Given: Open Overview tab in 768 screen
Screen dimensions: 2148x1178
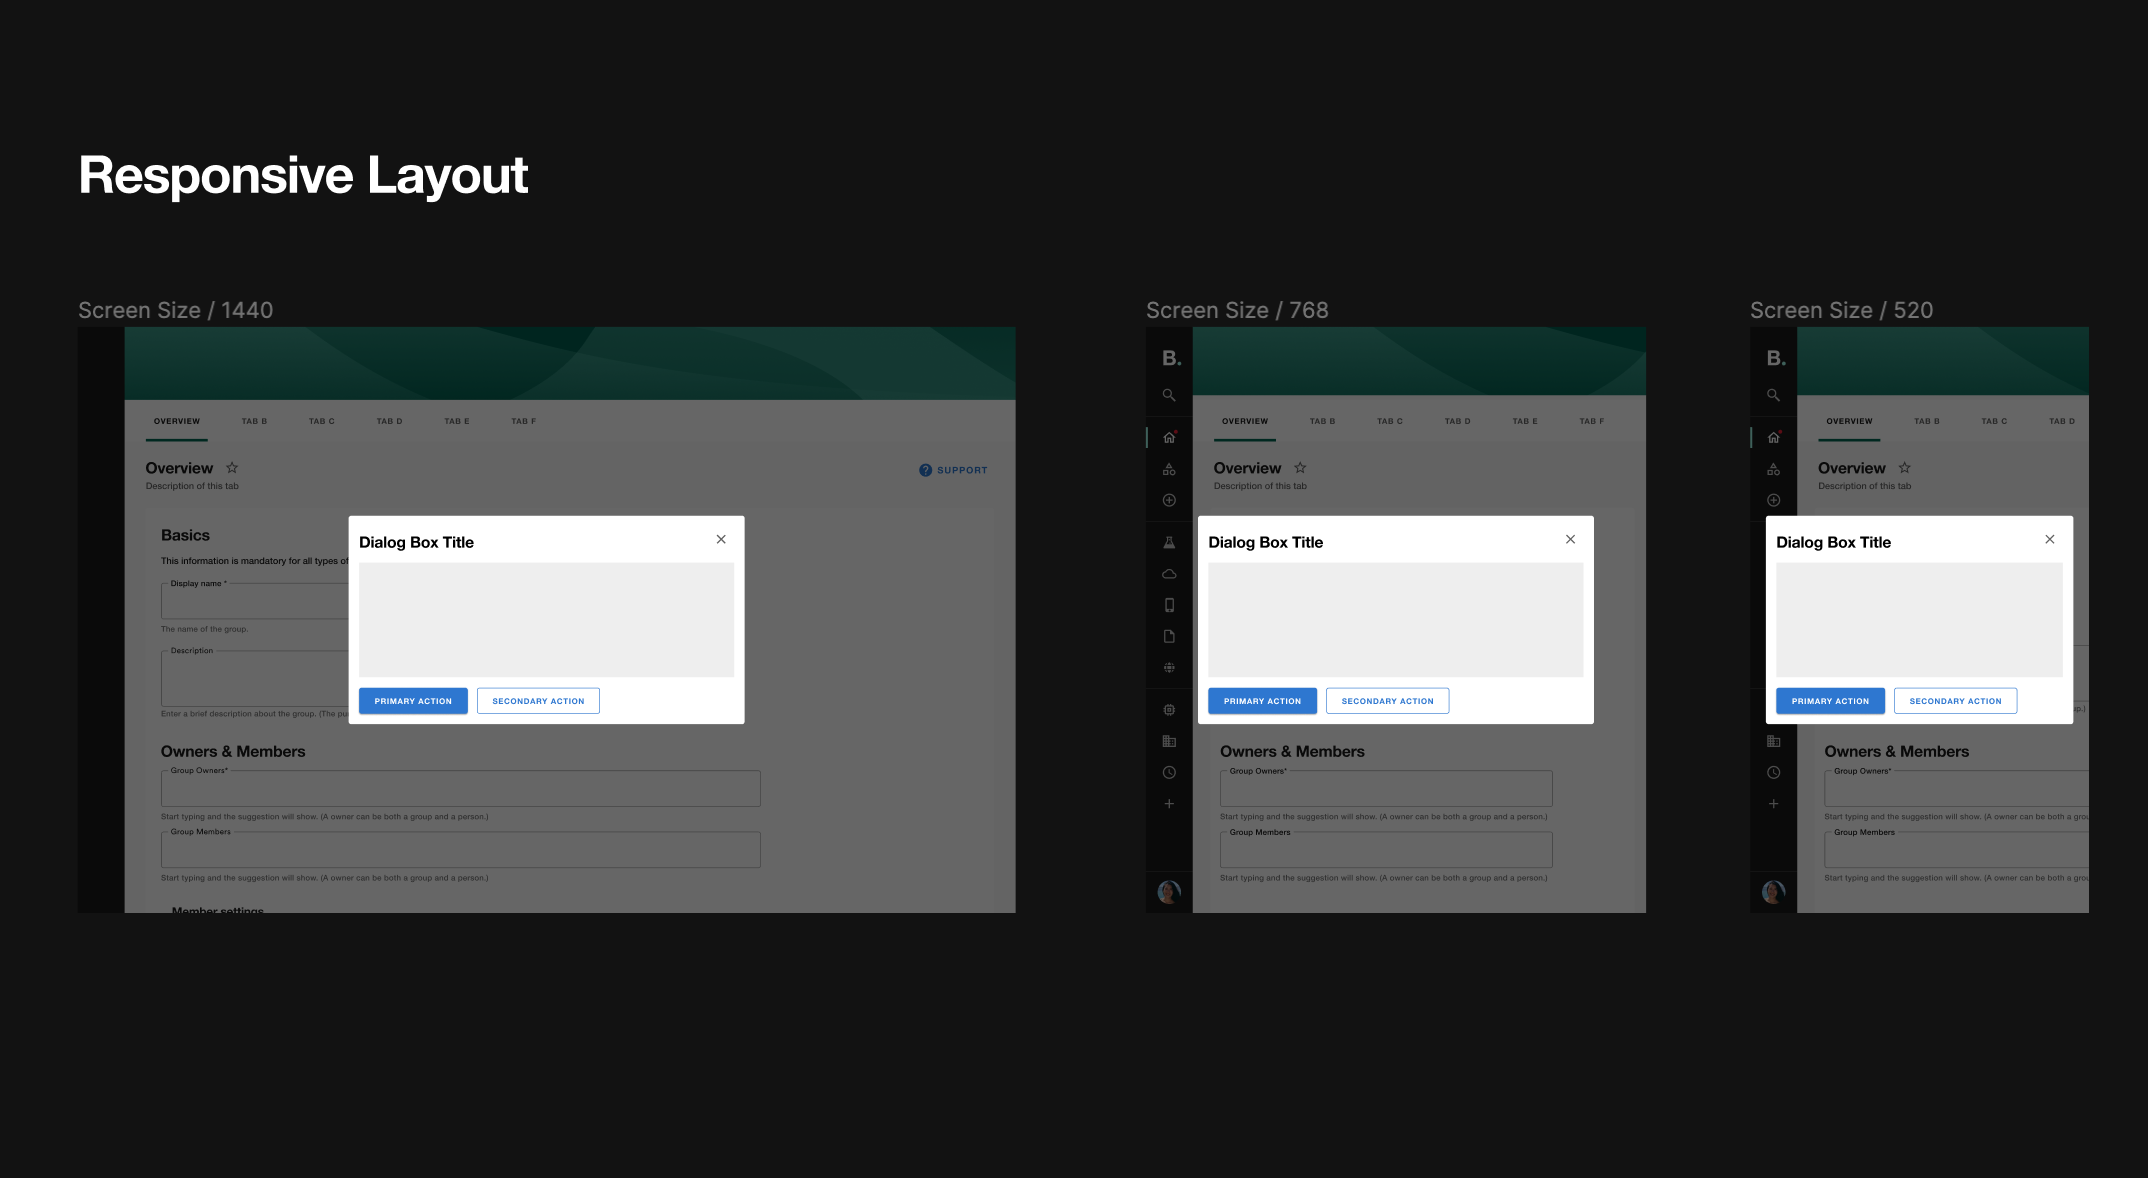Looking at the screenshot, I should (x=1245, y=421).
